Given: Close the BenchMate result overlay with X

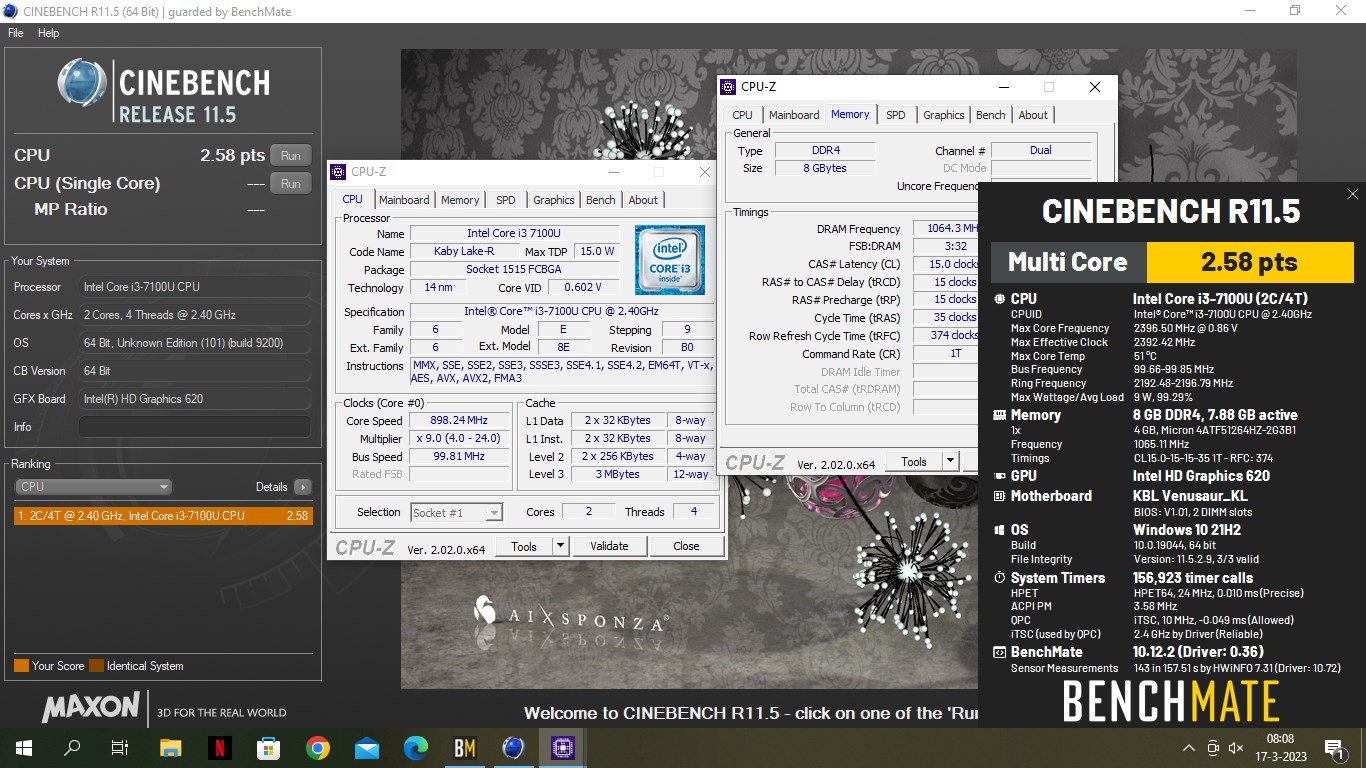Looking at the screenshot, I should click(x=1352, y=194).
